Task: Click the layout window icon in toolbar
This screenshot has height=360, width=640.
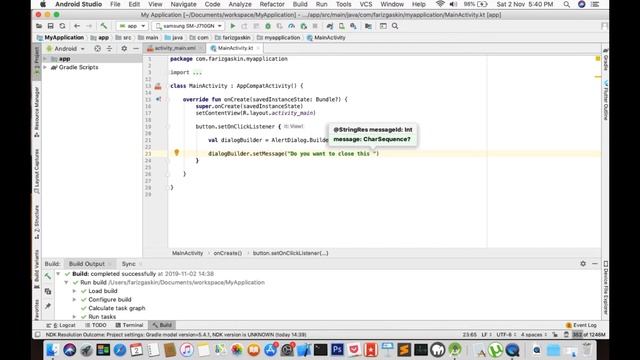Action: tap(383, 26)
